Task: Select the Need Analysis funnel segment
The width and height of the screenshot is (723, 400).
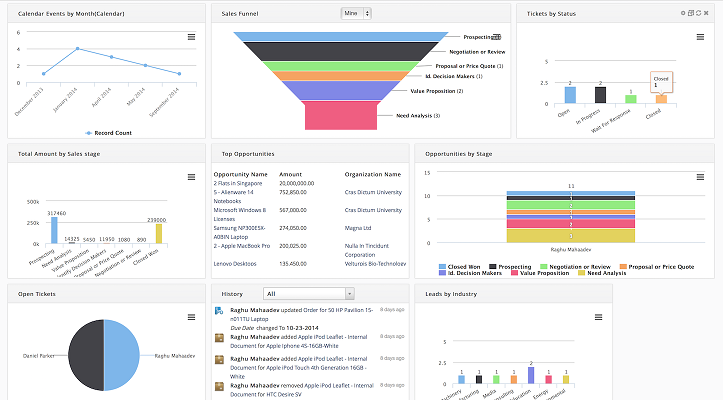Action: pyautogui.click(x=346, y=115)
